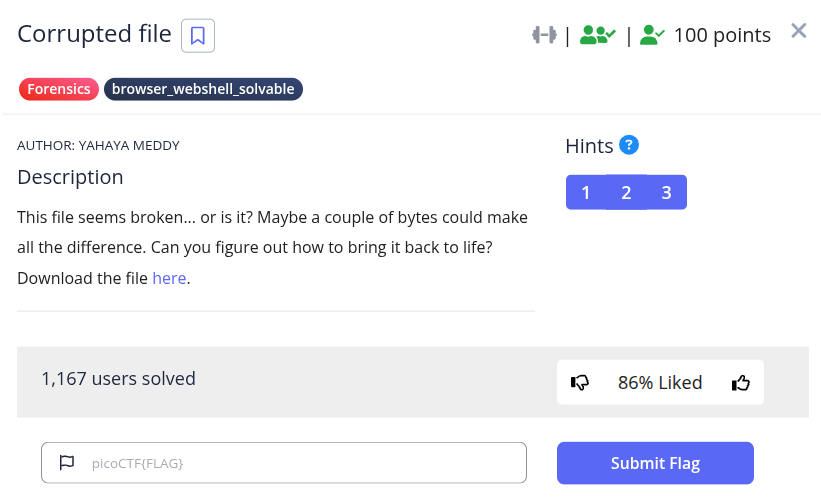Click the dumbbell difficulty icon
Image resolution: width=821 pixels, height=500 pixels.
point(543,35)
